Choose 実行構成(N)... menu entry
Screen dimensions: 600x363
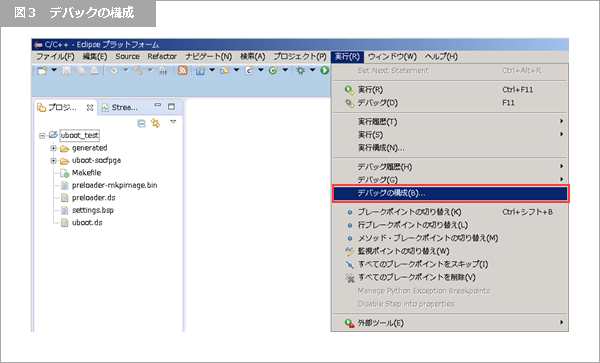click(x=450, y=148)
